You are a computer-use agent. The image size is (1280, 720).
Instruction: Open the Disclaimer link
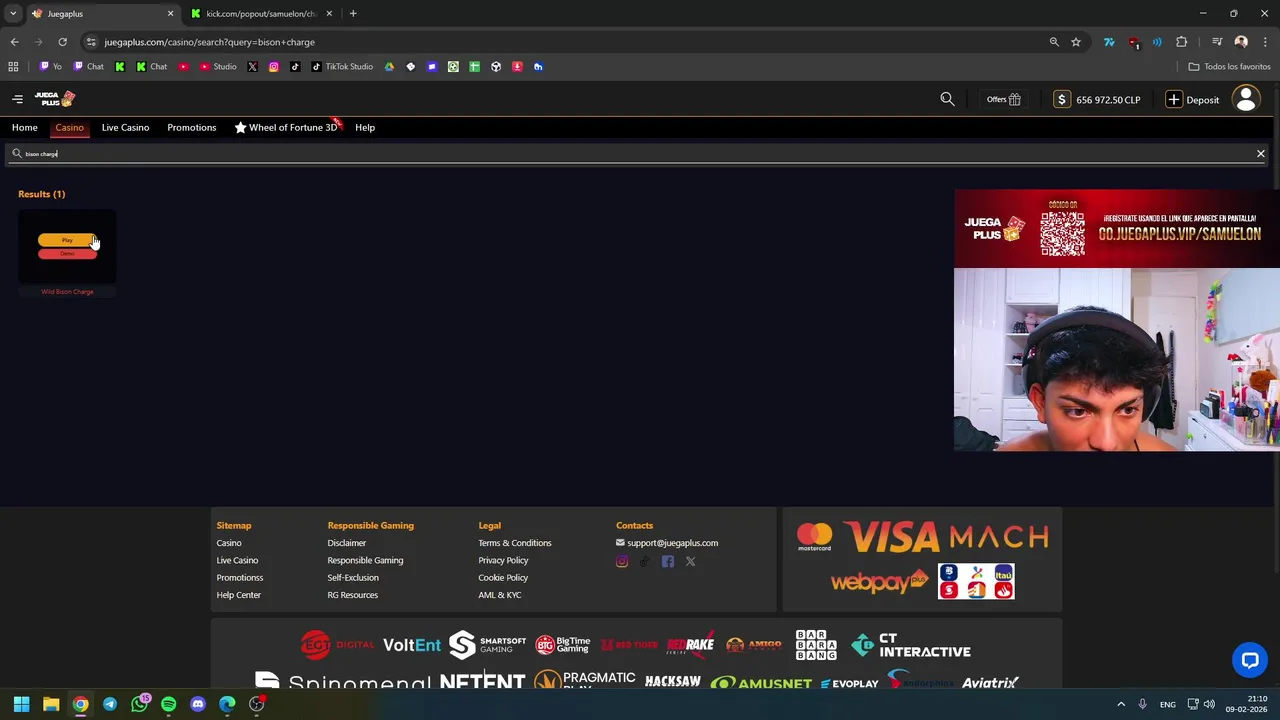coord(347,543)
